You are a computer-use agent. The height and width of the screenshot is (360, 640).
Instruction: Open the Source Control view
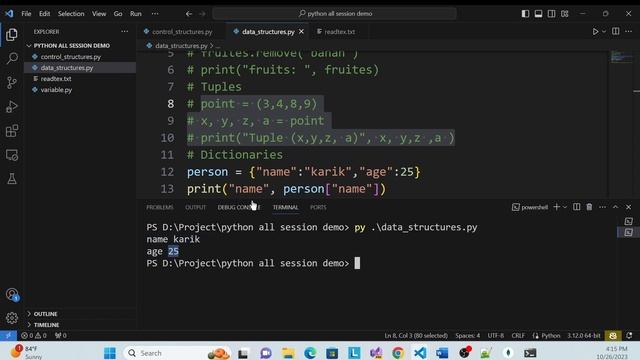coord(12,82)
